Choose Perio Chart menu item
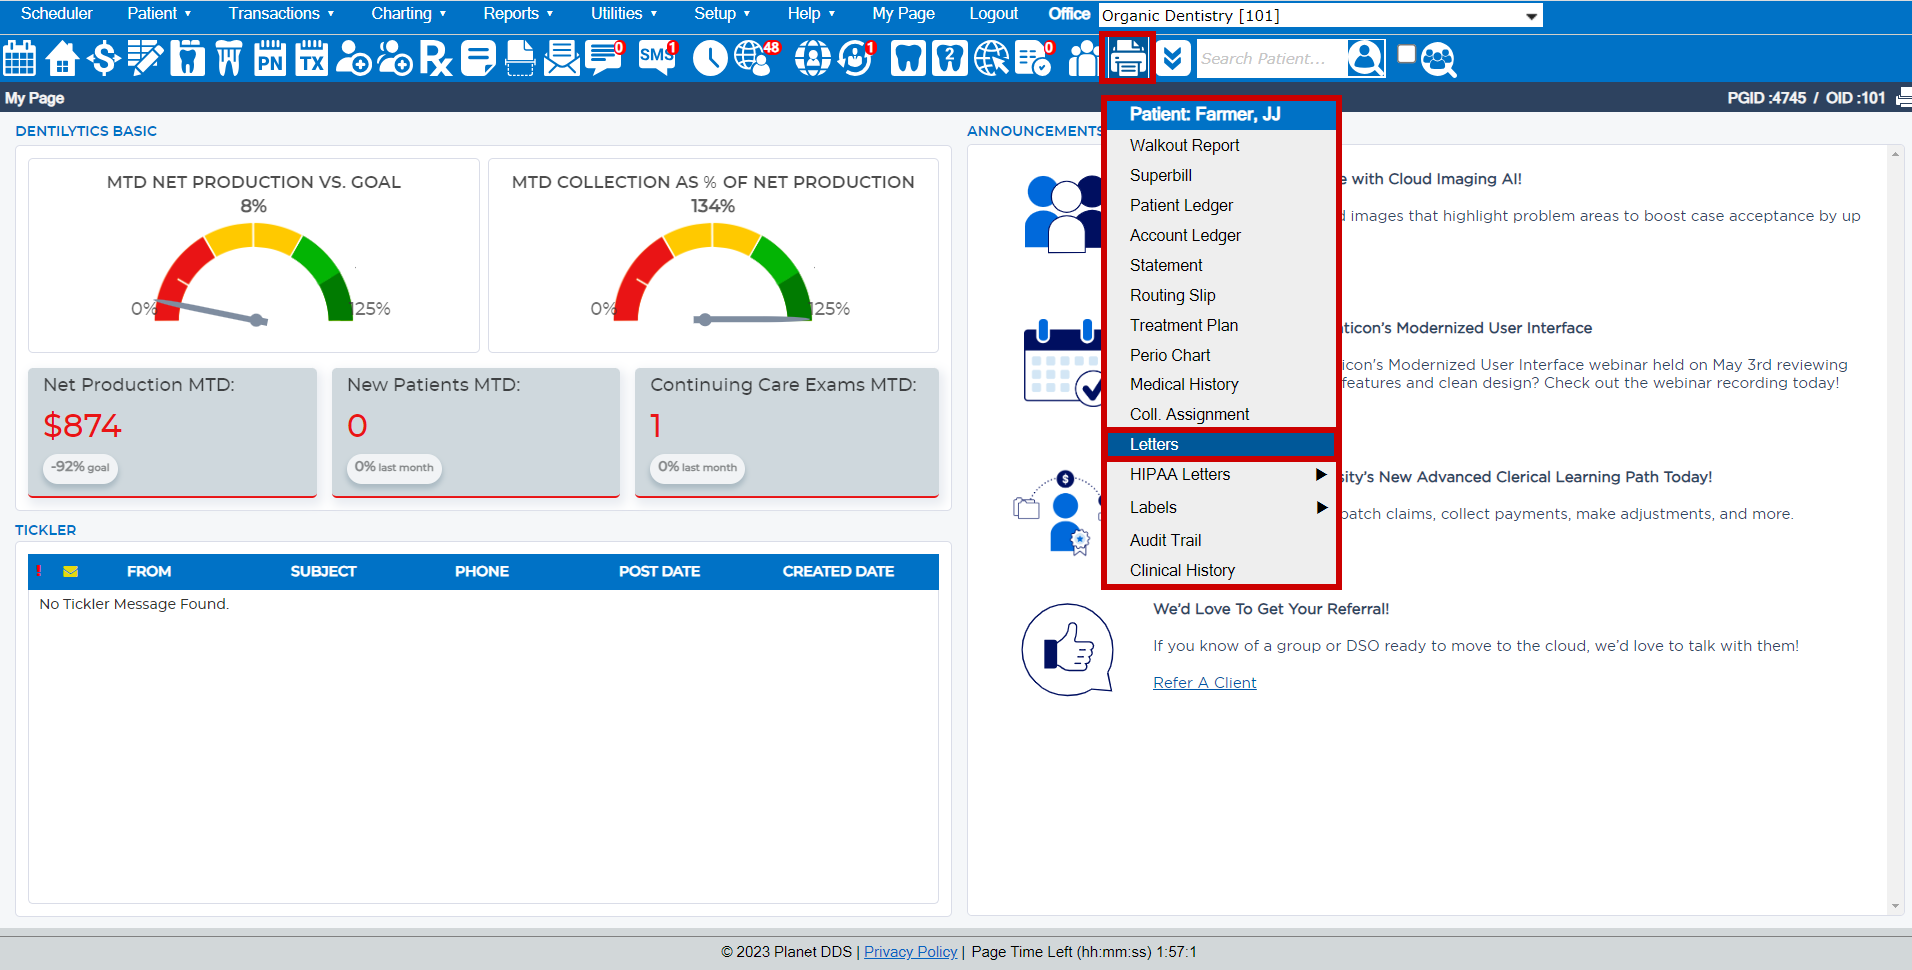Viewport: 1912px width, 970px height. pos(1221,355)
